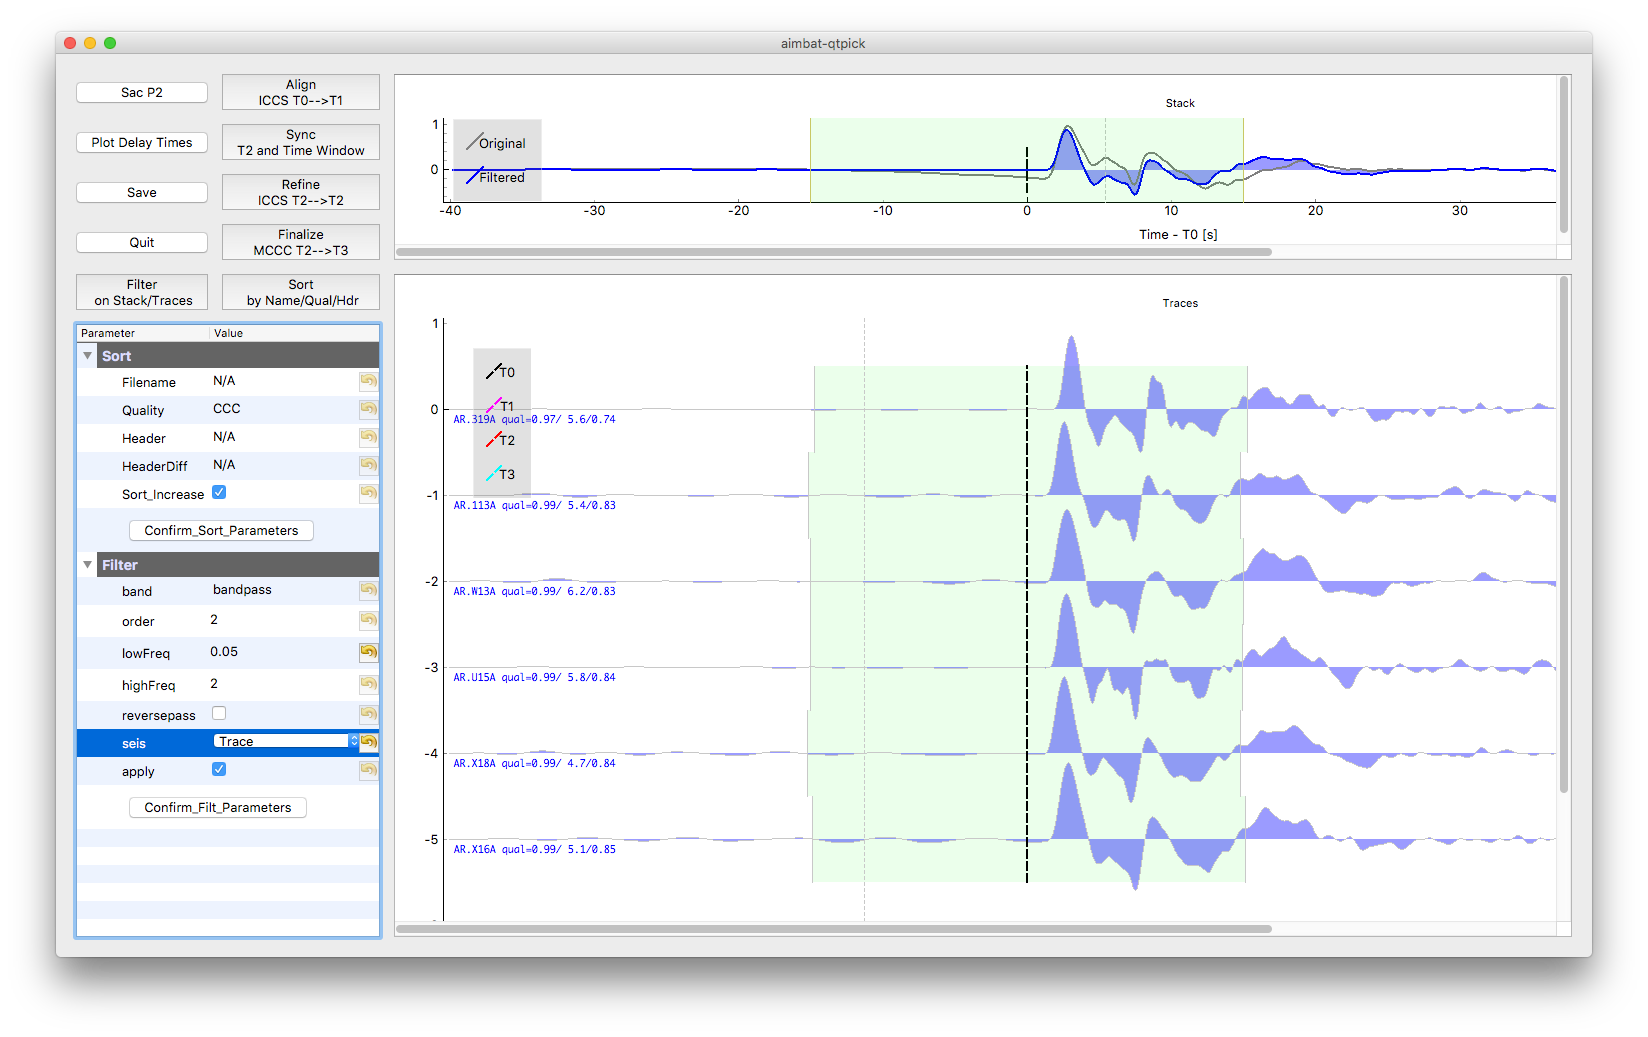1648x1037 pixels.
Task: Enable the reversepass checkbox
Action: (219, 713)
